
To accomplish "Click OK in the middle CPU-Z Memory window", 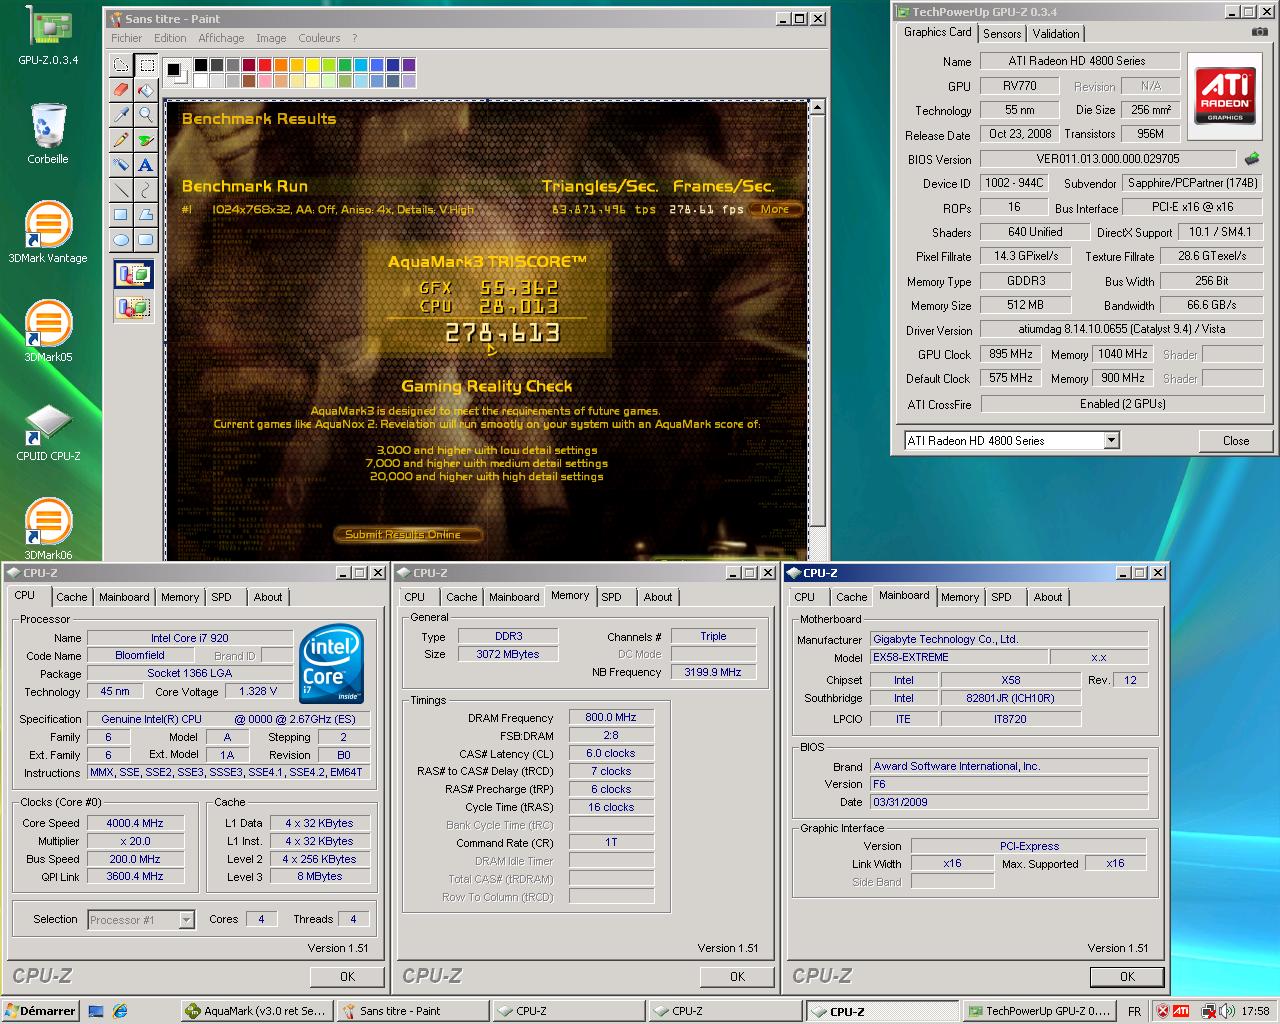I will [737, 977].
